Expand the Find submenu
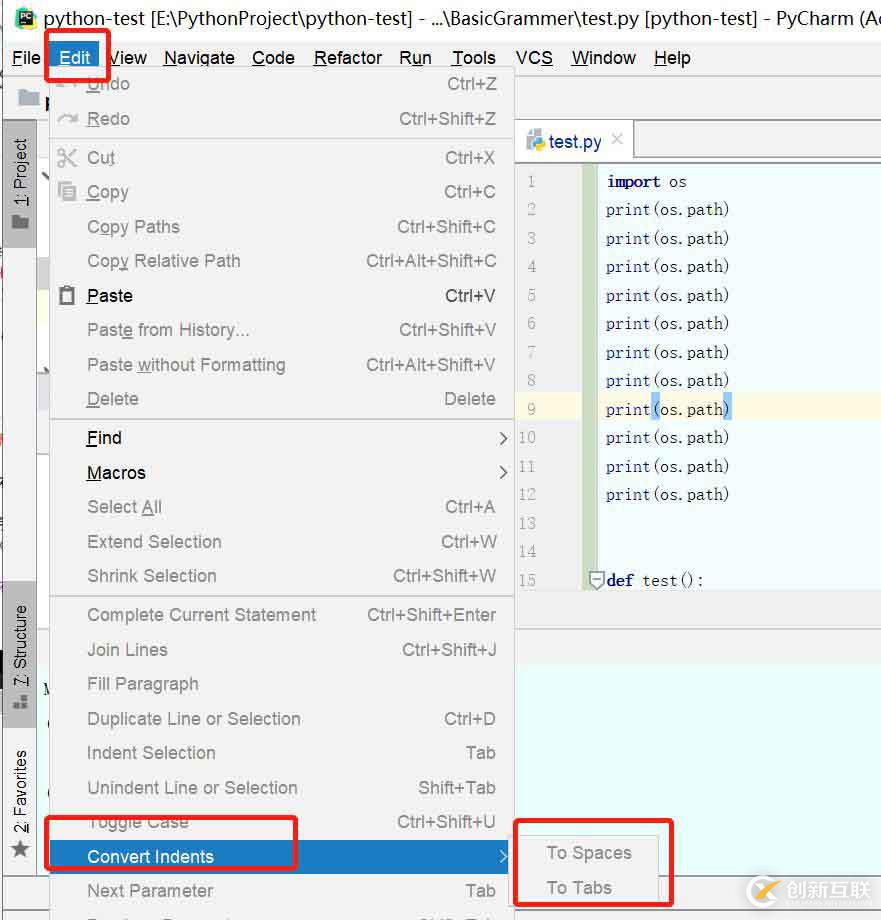 pos(282,438)
